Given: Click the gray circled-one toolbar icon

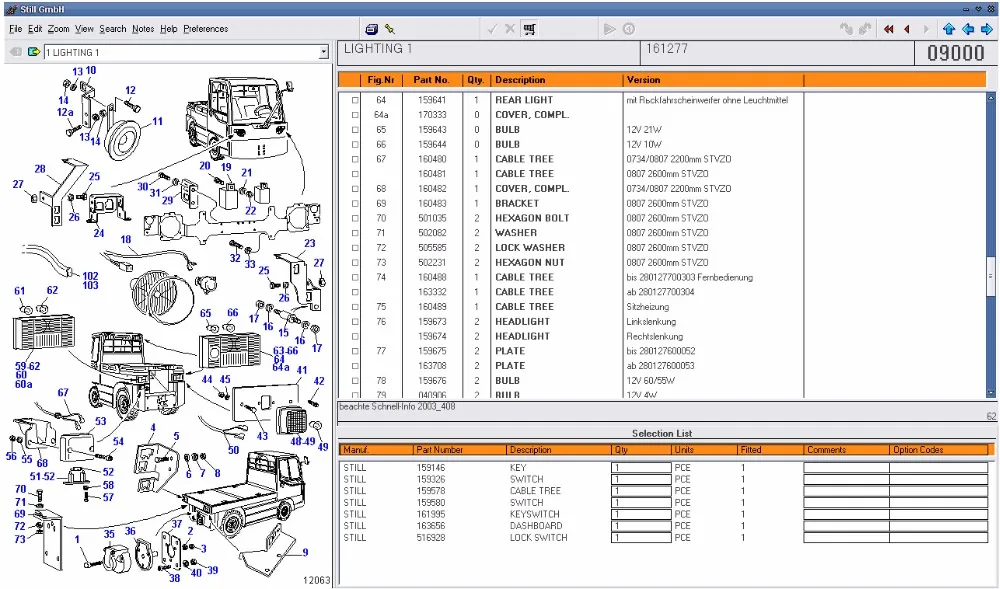Looking at the screenshot, I should pos(629,29).
